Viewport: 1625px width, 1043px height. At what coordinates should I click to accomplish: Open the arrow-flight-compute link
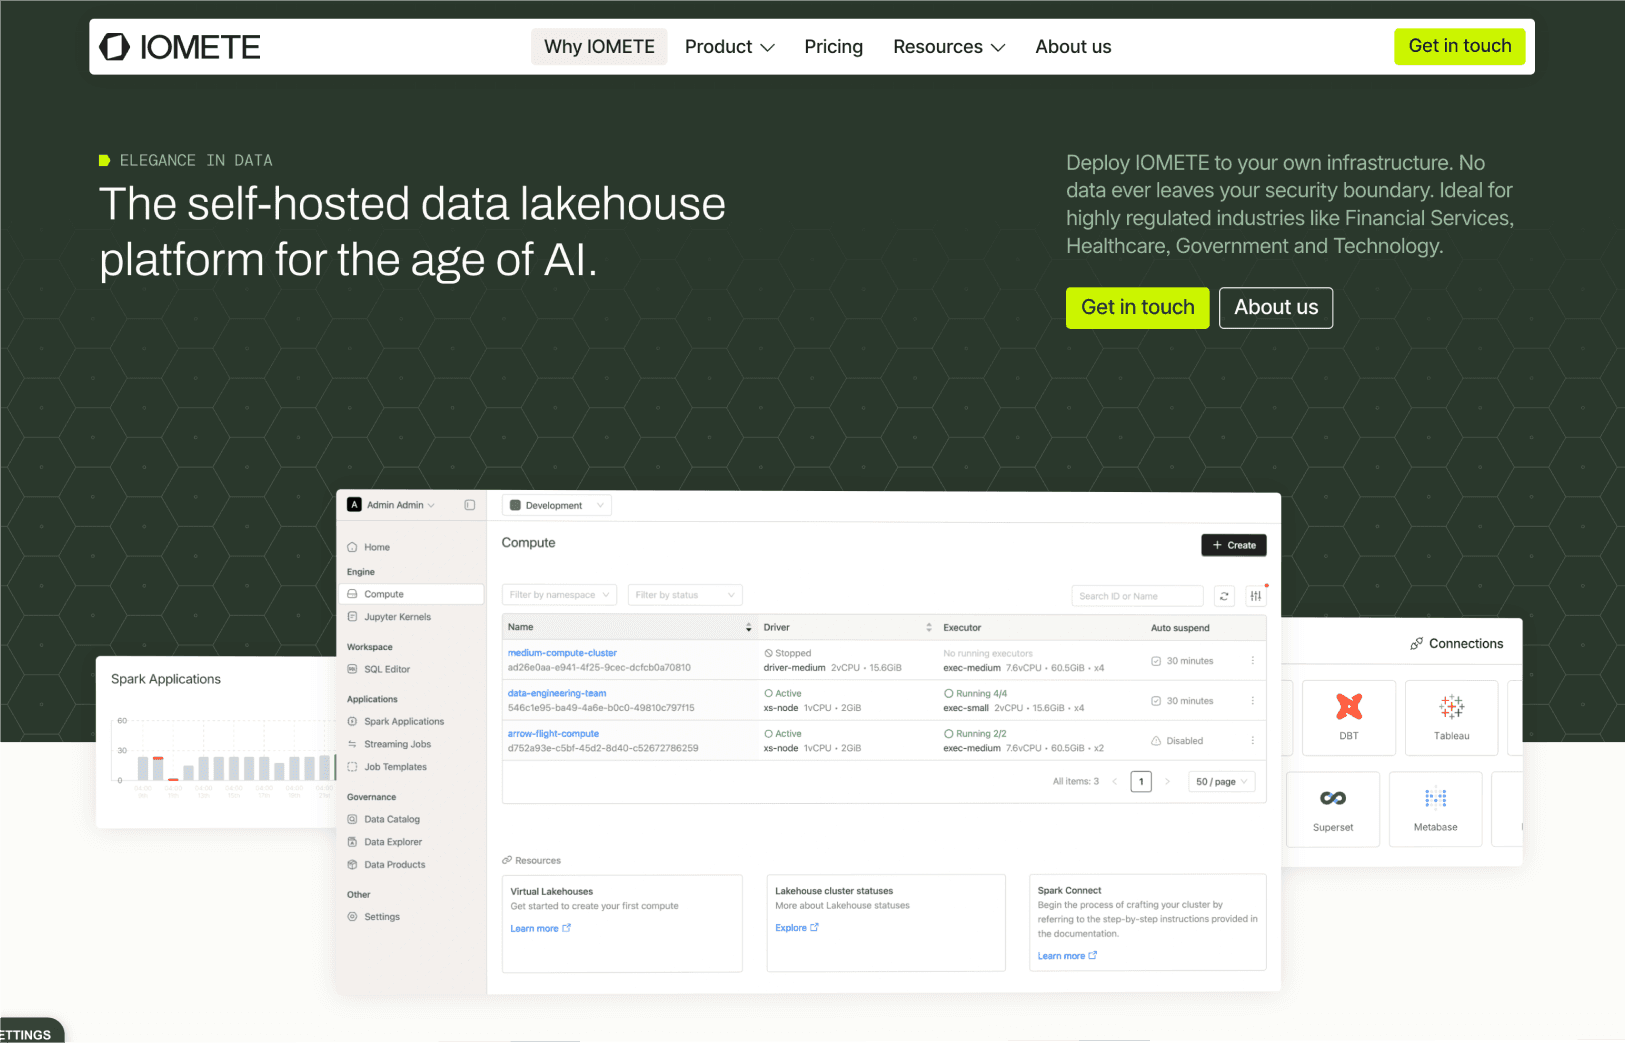pos(553,734)
